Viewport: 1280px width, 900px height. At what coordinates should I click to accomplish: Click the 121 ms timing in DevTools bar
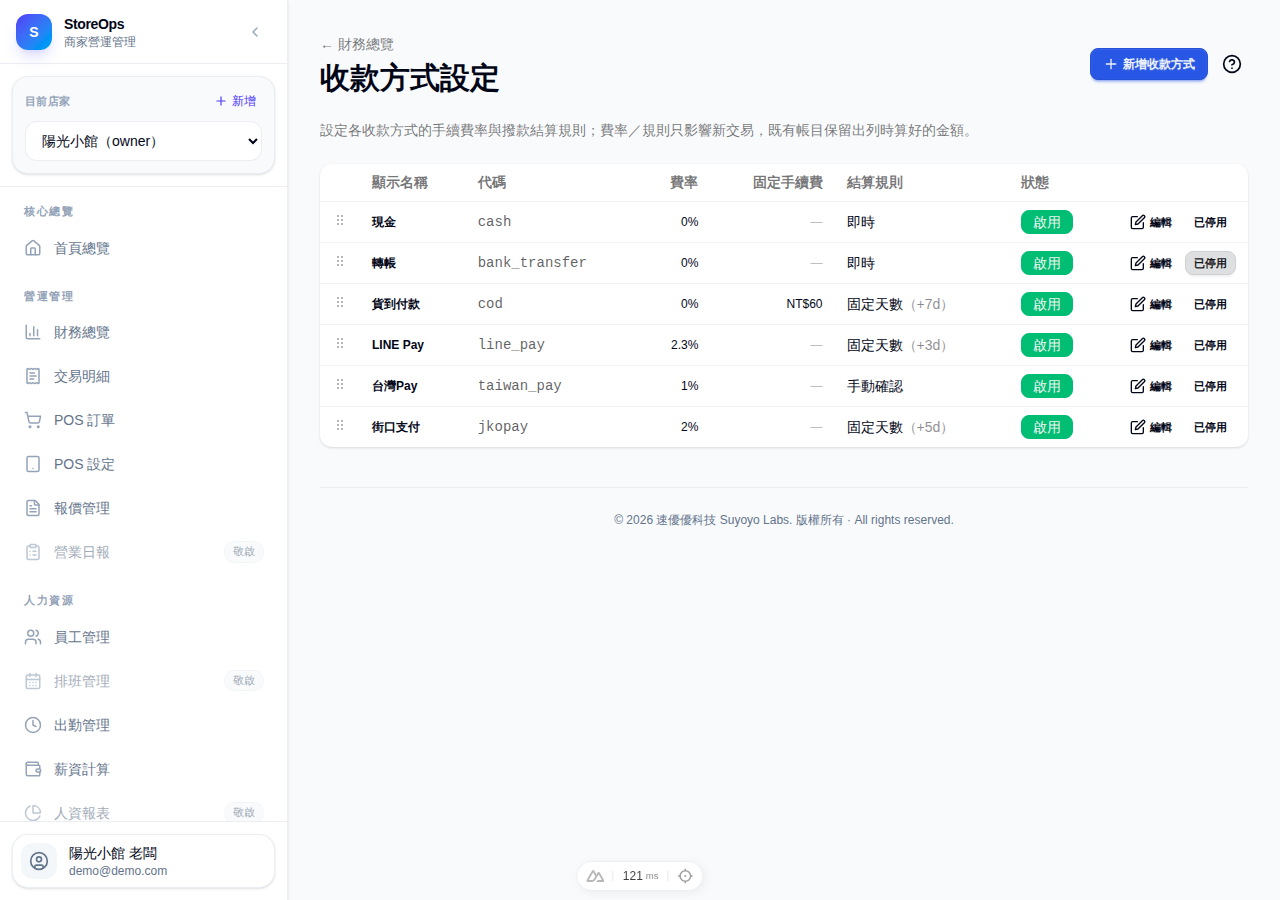click(x=640, y=876)
